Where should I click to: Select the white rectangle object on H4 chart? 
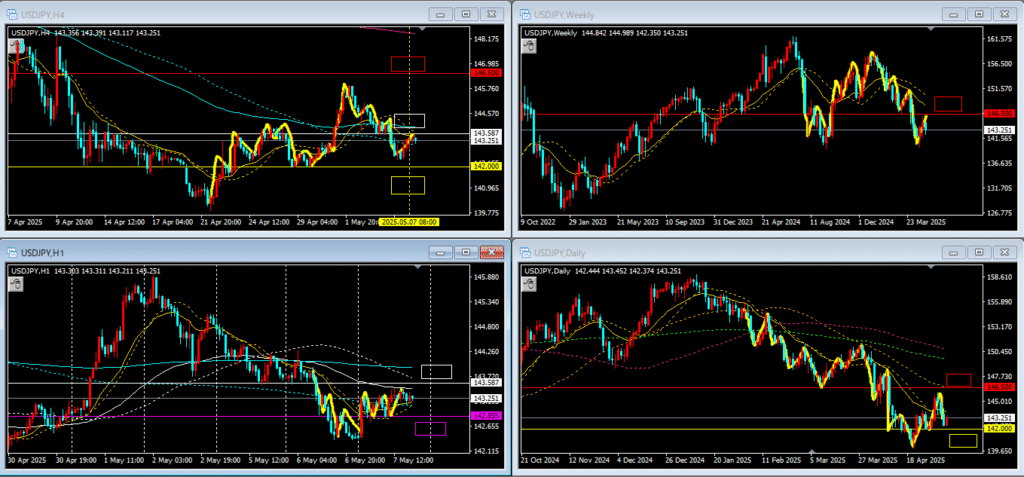[409, 121]
